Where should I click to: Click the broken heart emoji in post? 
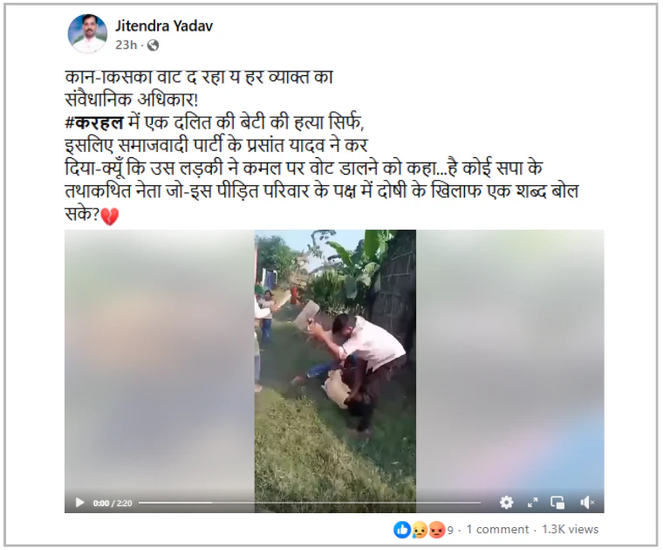pyautogui.click(x=110, y=216)
